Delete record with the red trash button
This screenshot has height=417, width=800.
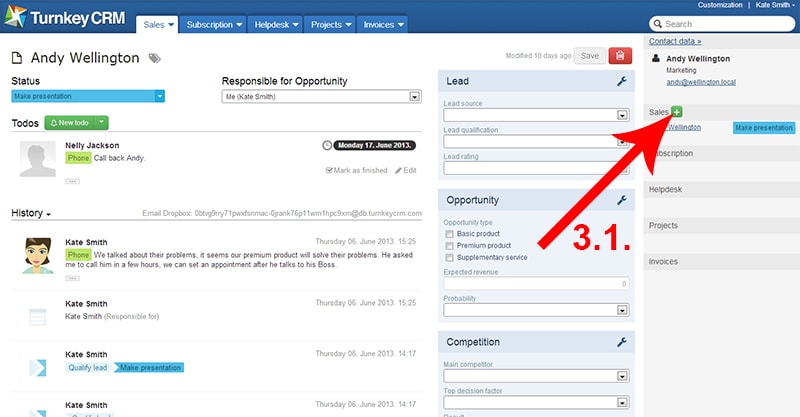(x=620, y=56)
